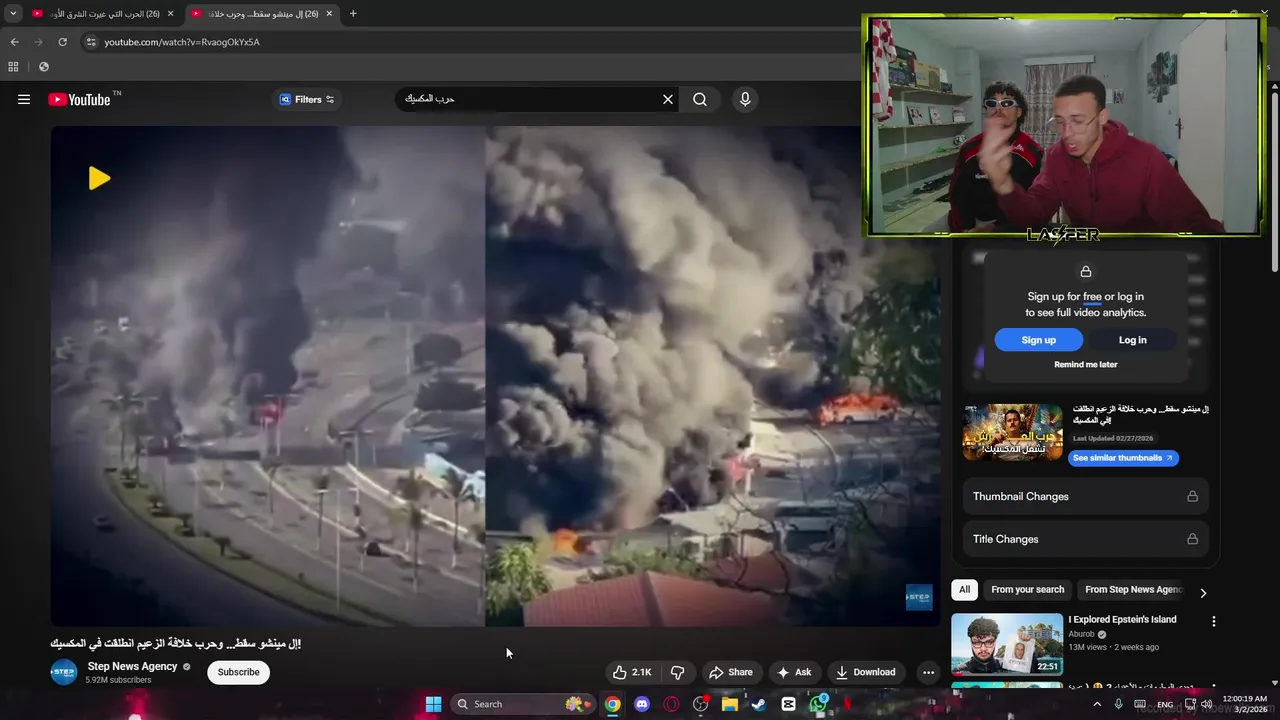Viewport: 1280px width, 720px height.
Task: Open File Explorer from taskbar
Action: (730, 704)
